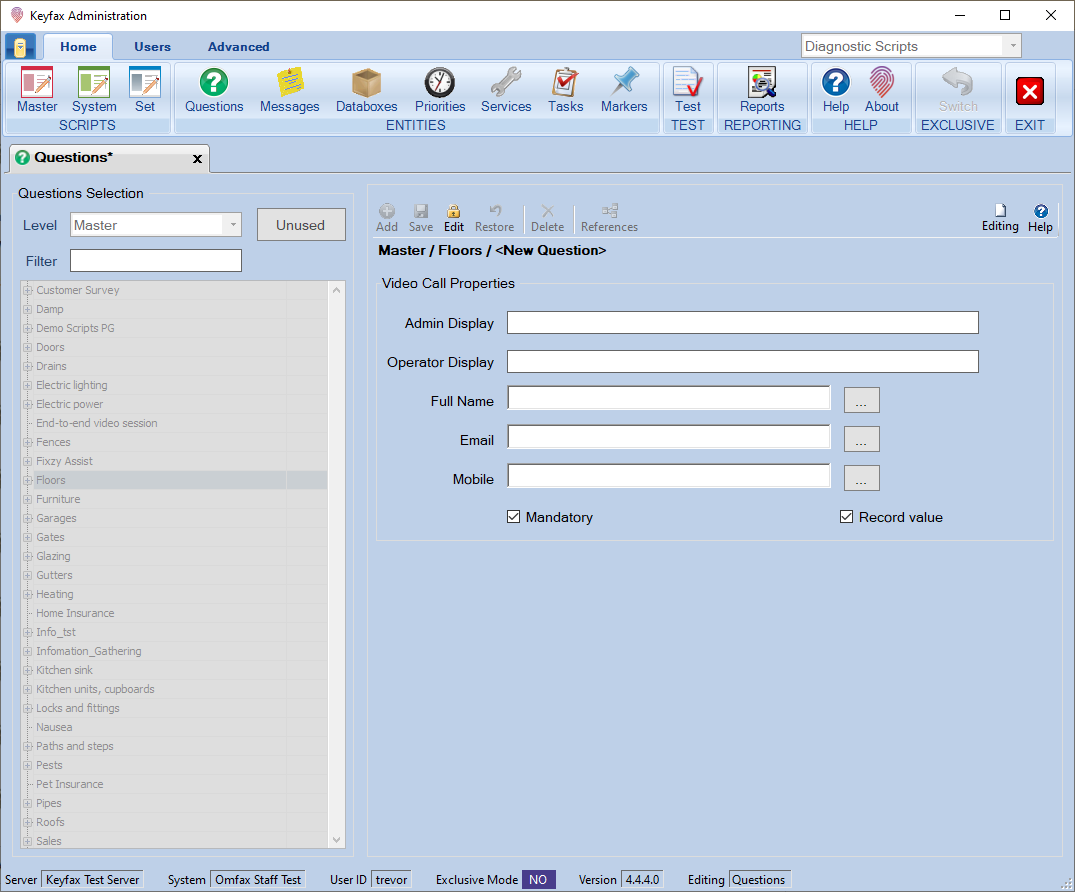
Task: Click the Full Name text field
Action: 669,398
